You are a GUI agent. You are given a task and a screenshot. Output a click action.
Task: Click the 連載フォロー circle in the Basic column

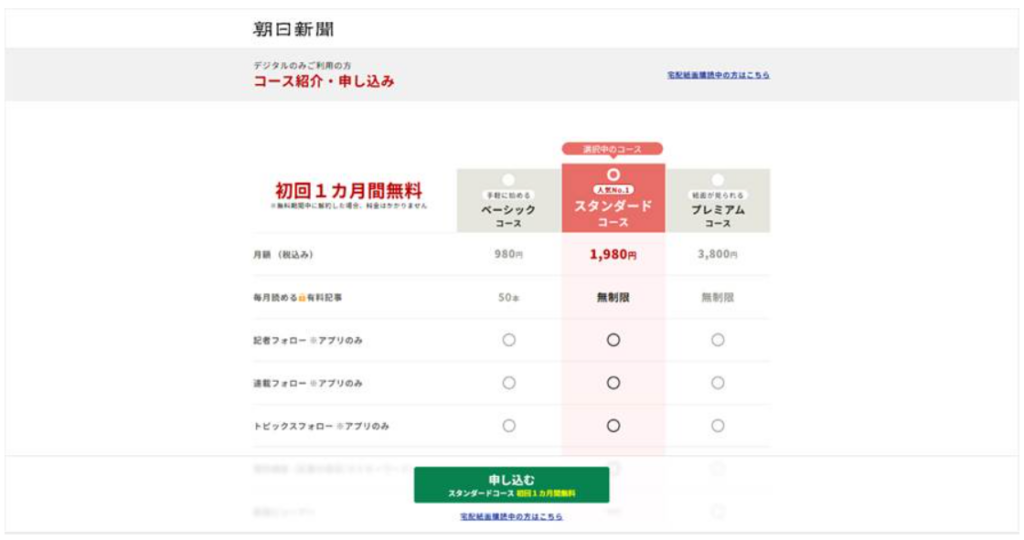[509, 383]
